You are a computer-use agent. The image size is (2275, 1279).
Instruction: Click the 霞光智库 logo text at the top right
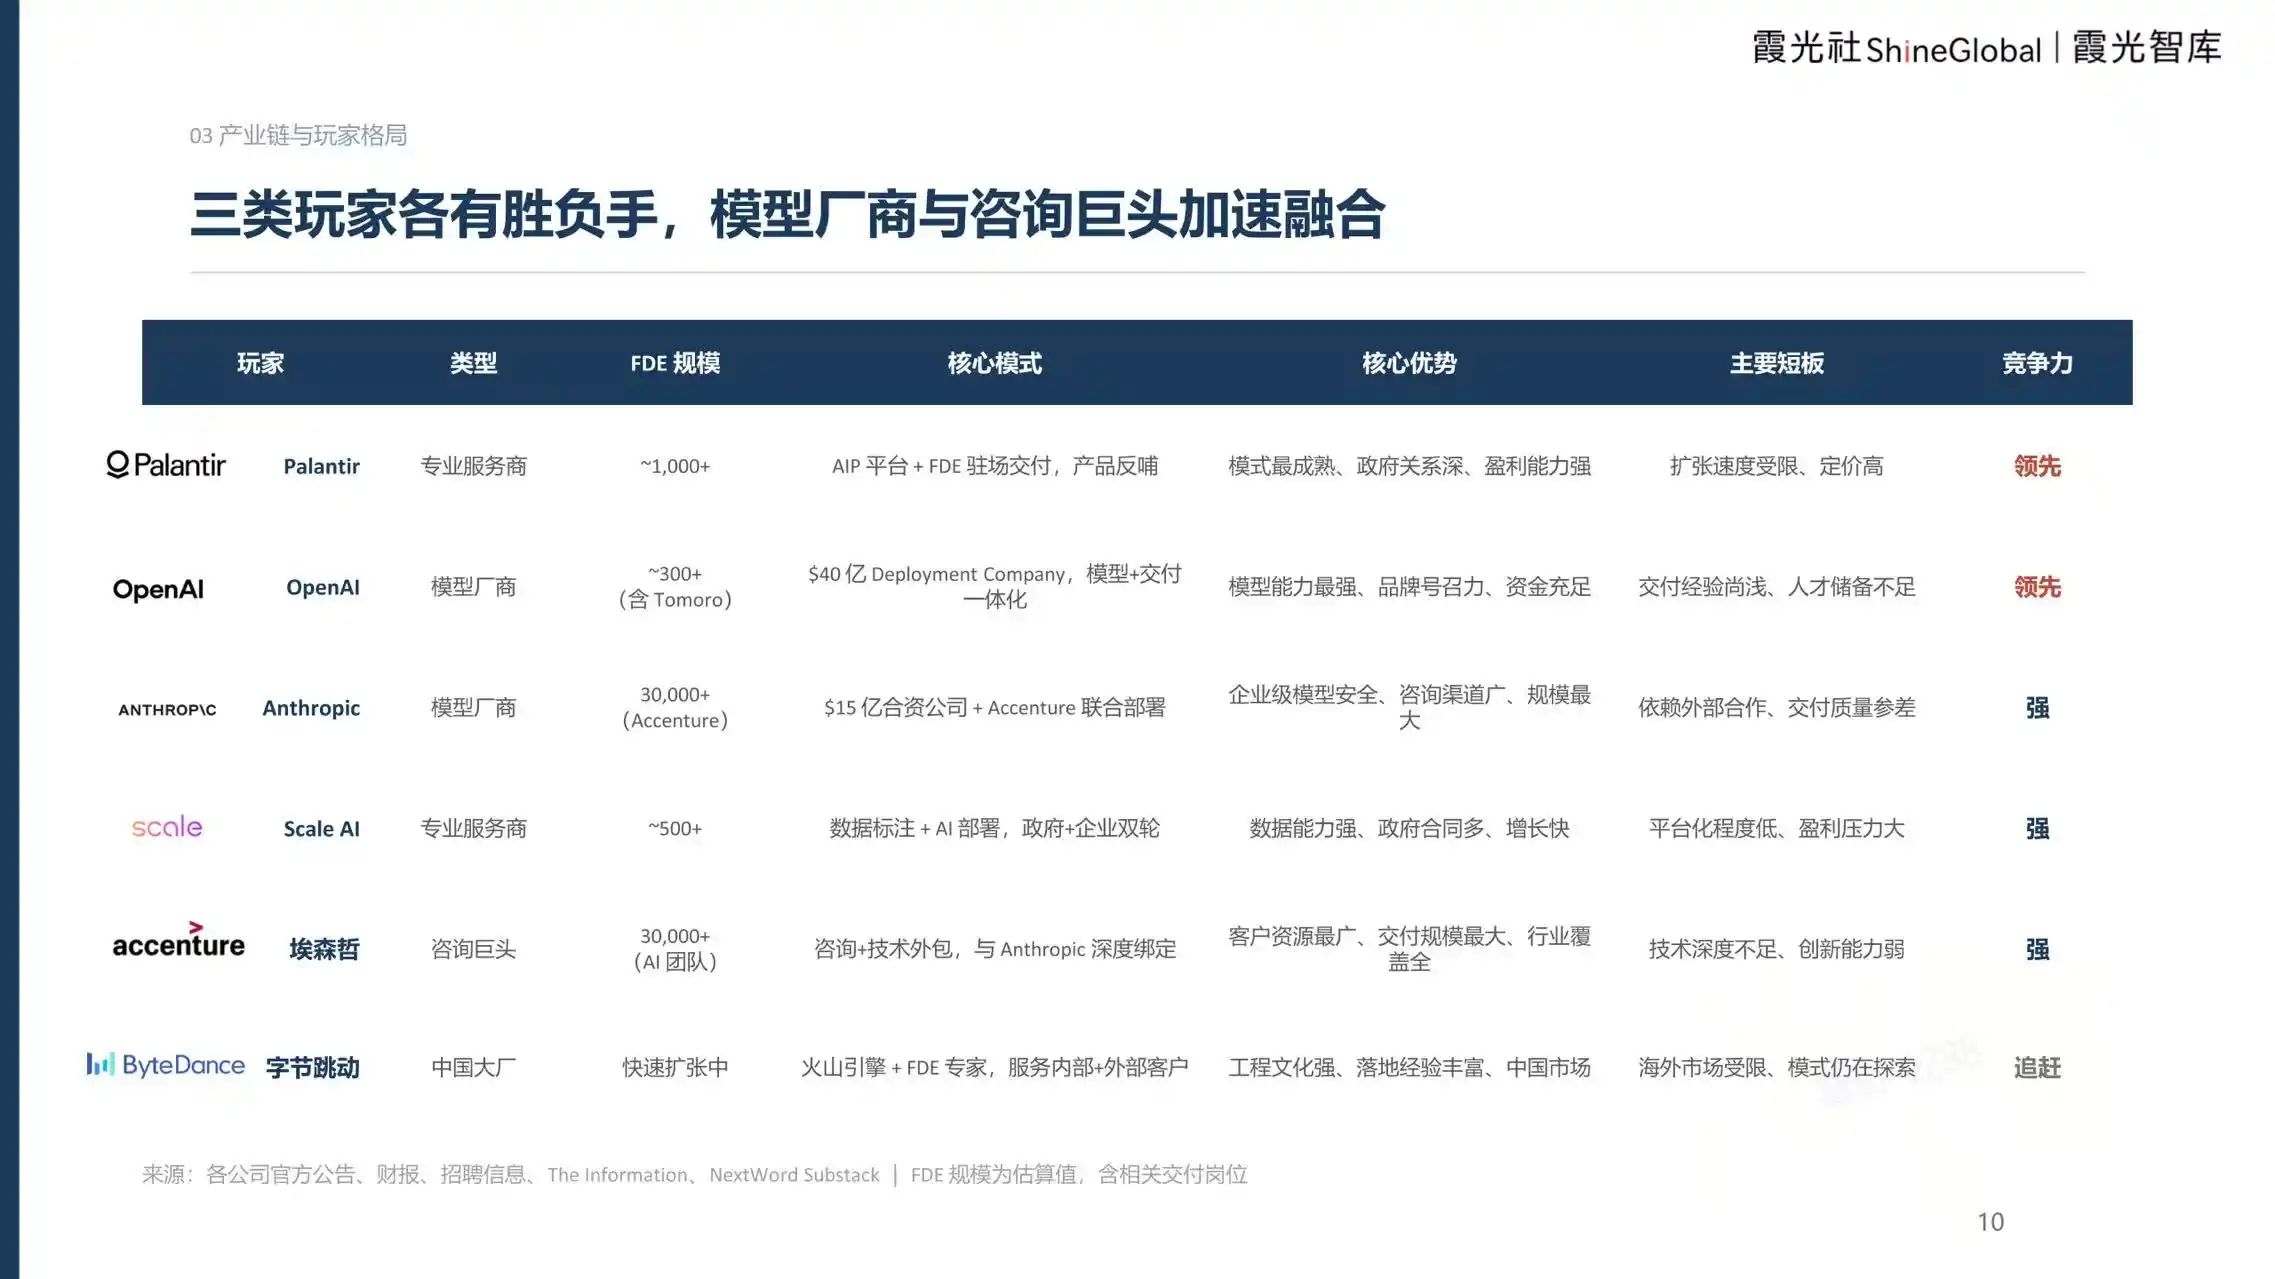click(x=2147, y=48)
